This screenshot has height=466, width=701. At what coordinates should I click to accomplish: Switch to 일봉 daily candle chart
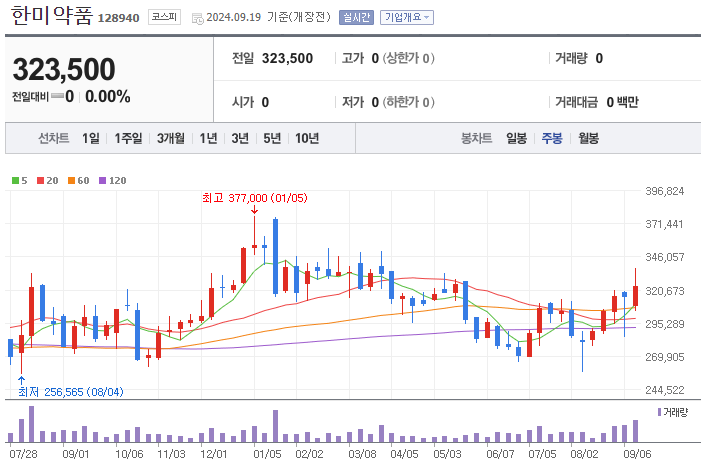pyautogui.click(x=516, y=138)
